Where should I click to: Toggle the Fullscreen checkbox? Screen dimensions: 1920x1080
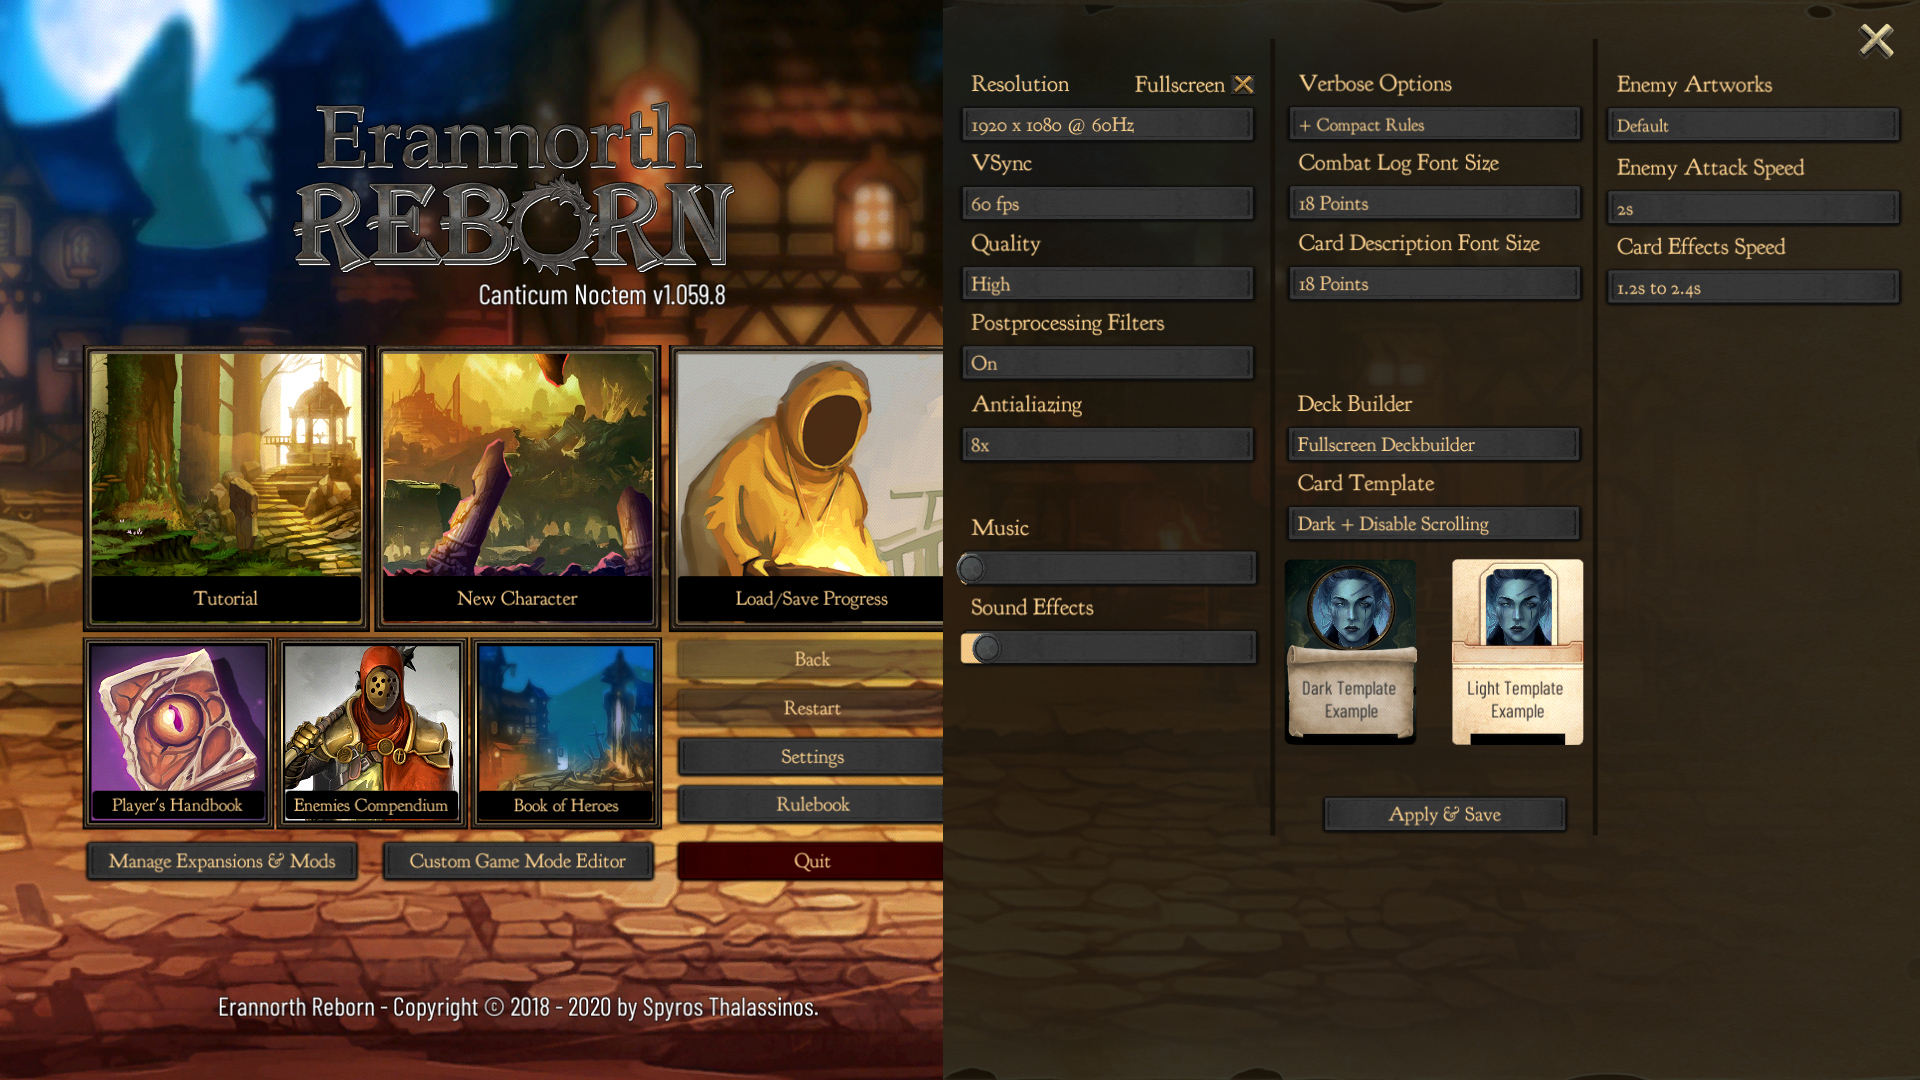click(1243, 84)
